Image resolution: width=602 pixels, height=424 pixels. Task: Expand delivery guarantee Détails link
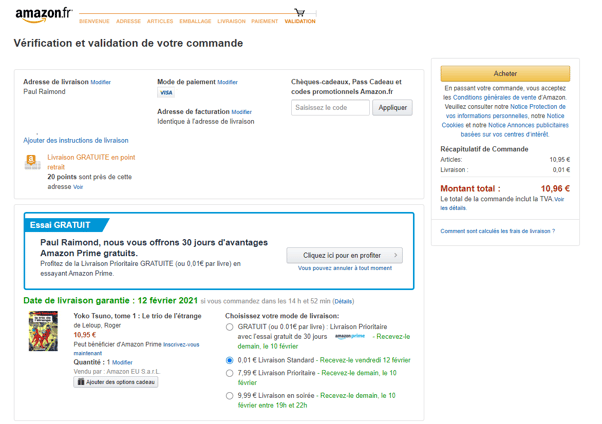343,301
